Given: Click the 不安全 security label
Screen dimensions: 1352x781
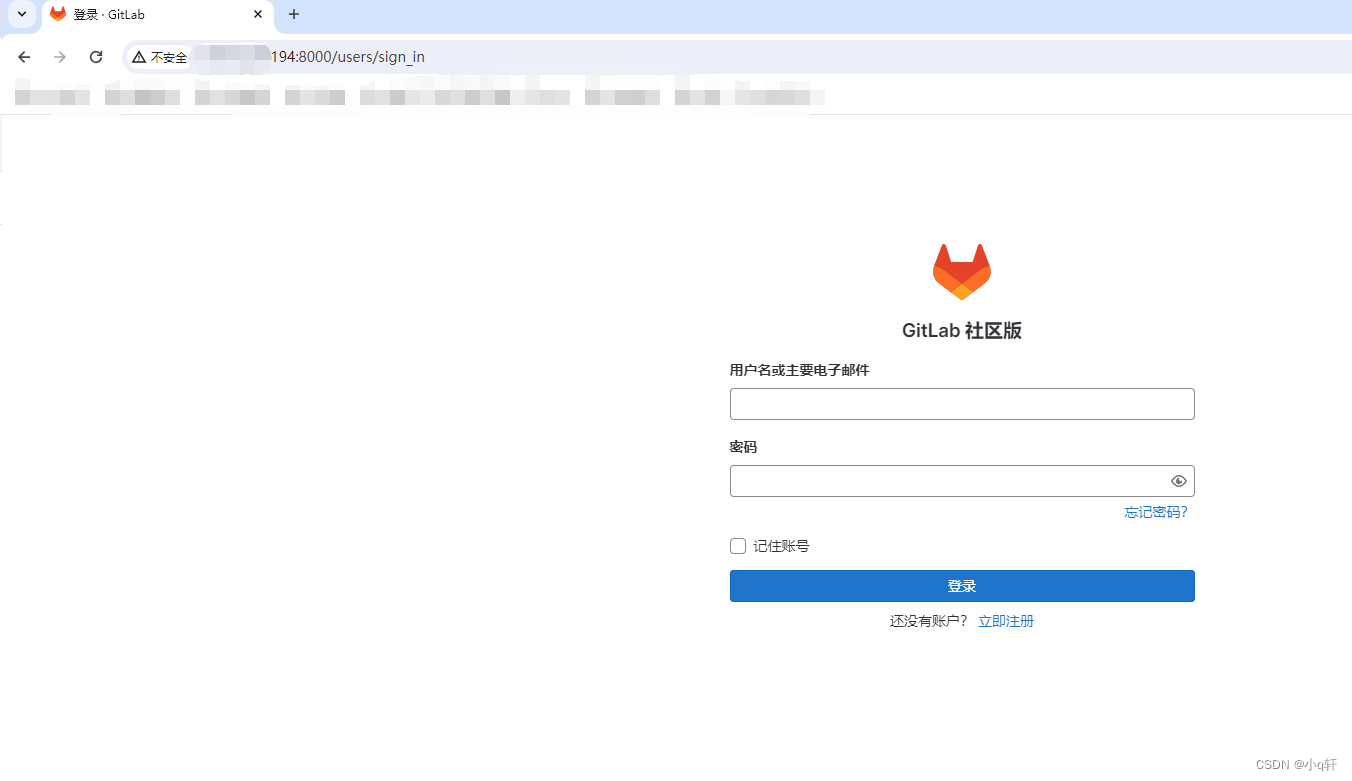Looking at the screenshot, I should [169, 58].
